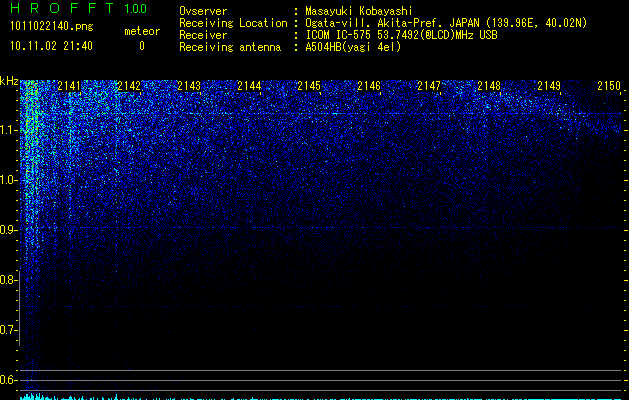This screenshot has height=400, width=629.
Task: Click the 'Receiving antenna' label
Action: coord(230,47)
